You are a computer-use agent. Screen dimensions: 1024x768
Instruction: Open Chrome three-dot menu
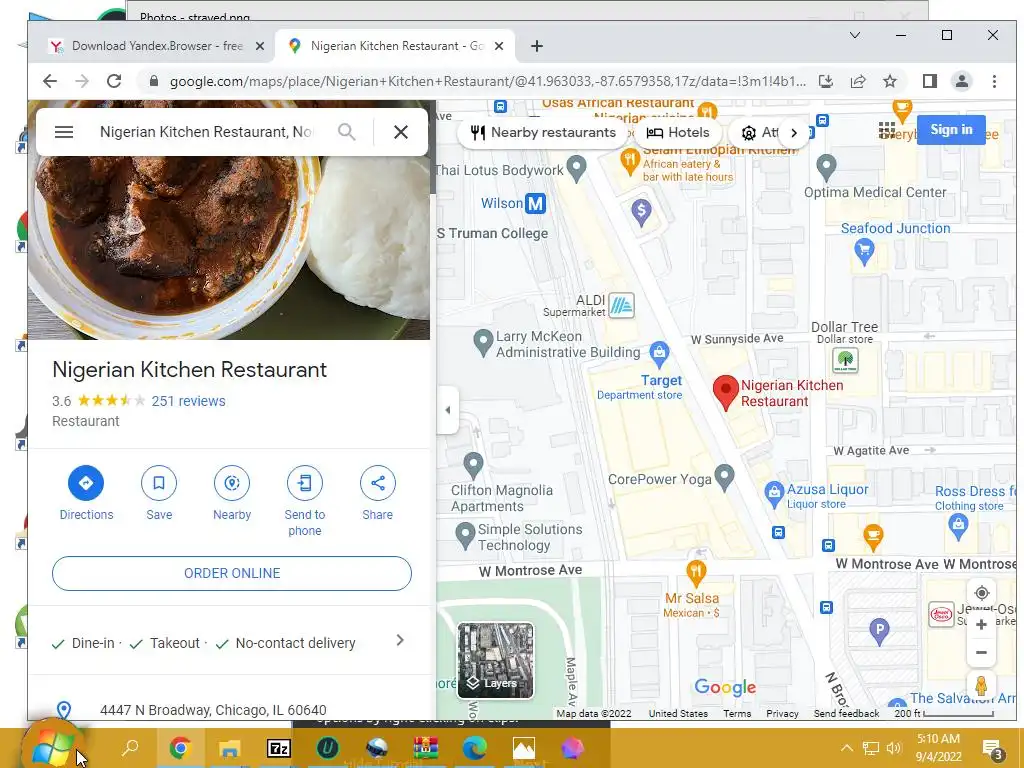[x=994, y=81]
